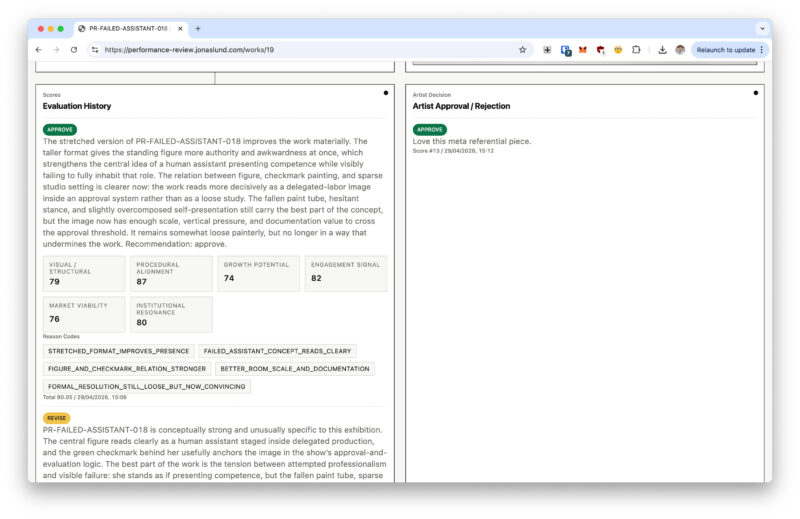
Task: Open browser Downloads arrow icon
Action: point(662,50)
